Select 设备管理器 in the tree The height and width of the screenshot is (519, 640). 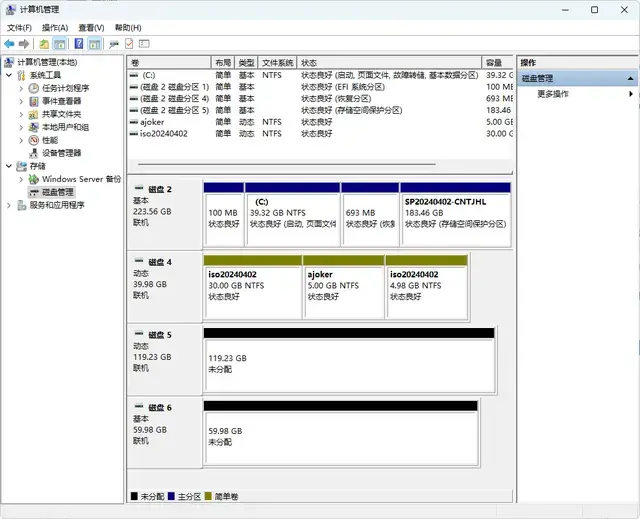click(x=61, y=153)
